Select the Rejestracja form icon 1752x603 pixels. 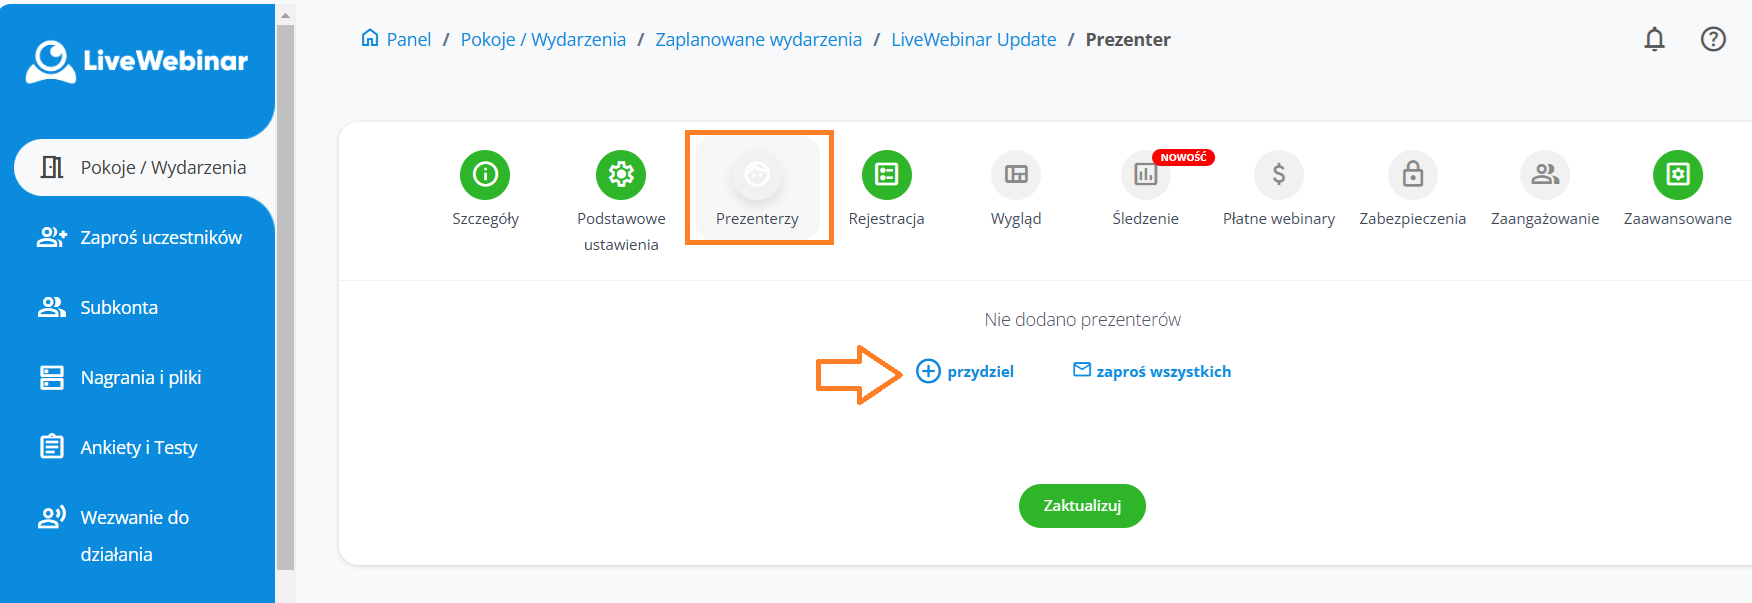(886, 175)
